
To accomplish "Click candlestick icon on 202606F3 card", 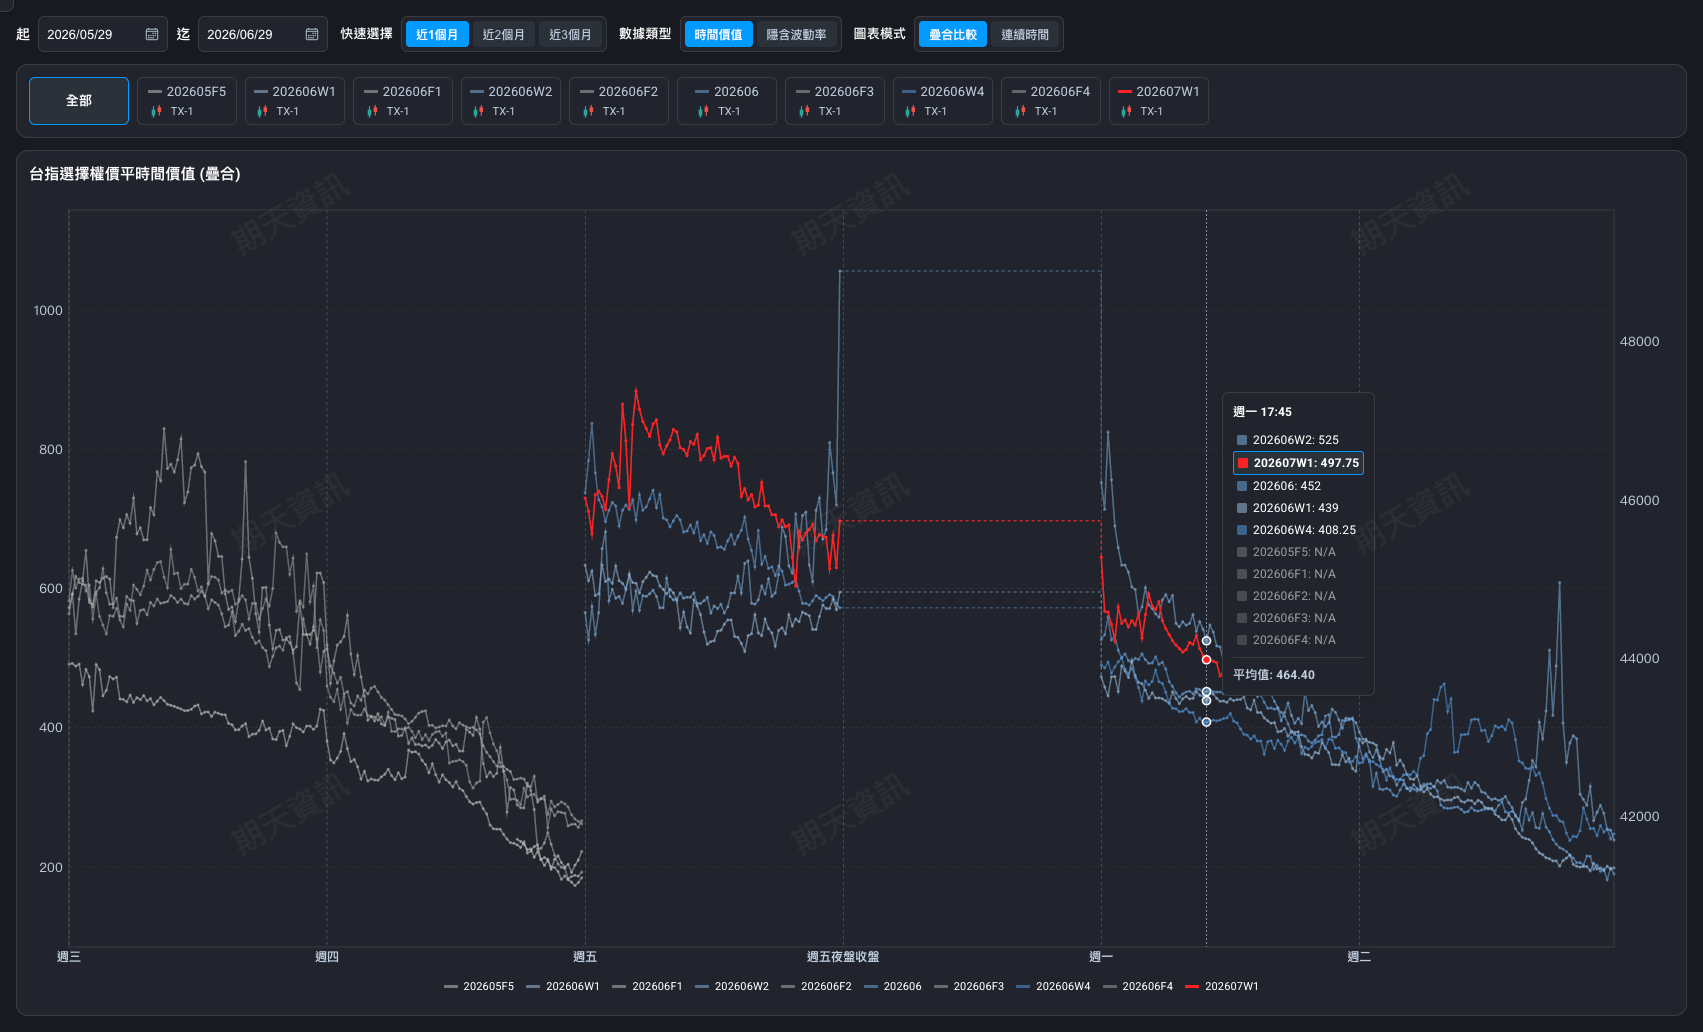I will [804, 111].
